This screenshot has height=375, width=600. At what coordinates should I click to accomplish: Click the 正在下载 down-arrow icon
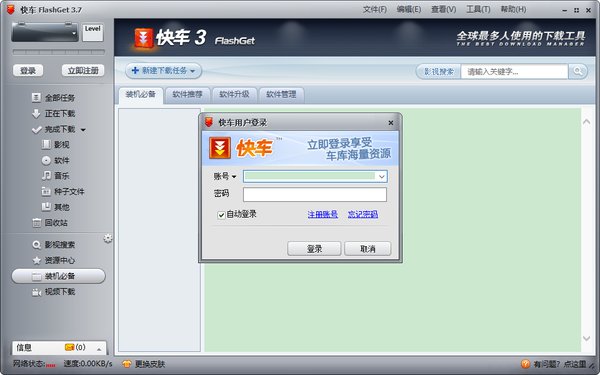(x=36, y=114)
